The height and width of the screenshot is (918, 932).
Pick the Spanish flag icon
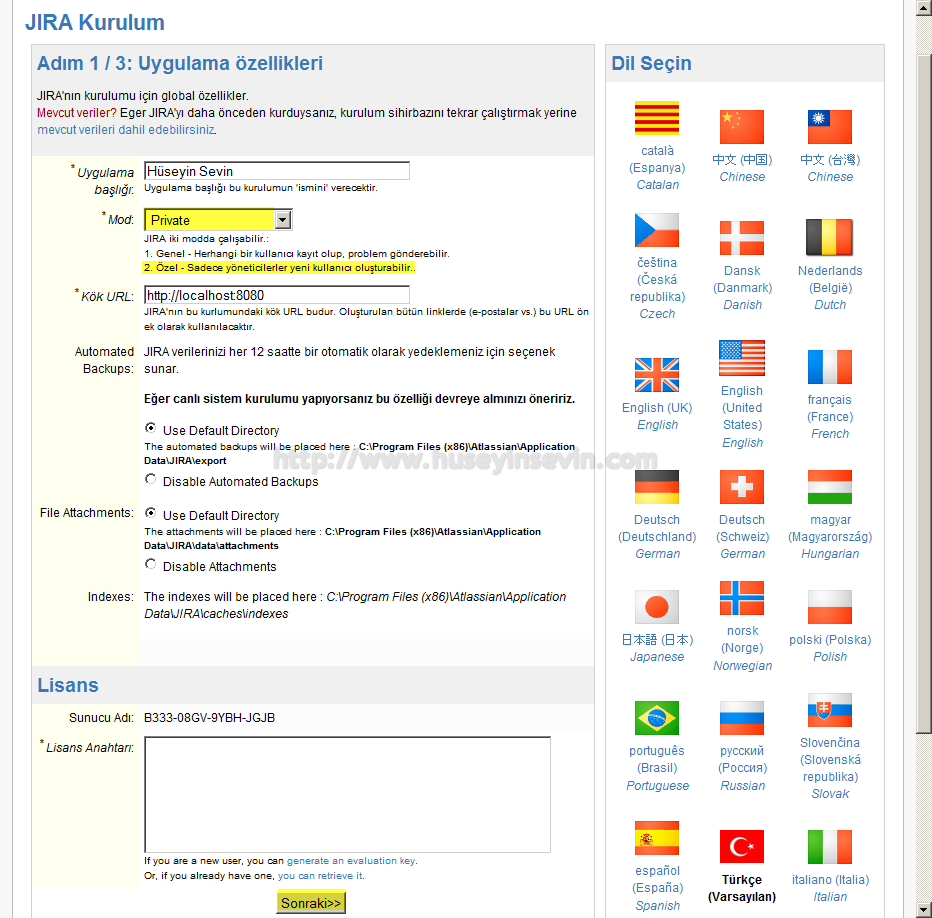[657, 838]
